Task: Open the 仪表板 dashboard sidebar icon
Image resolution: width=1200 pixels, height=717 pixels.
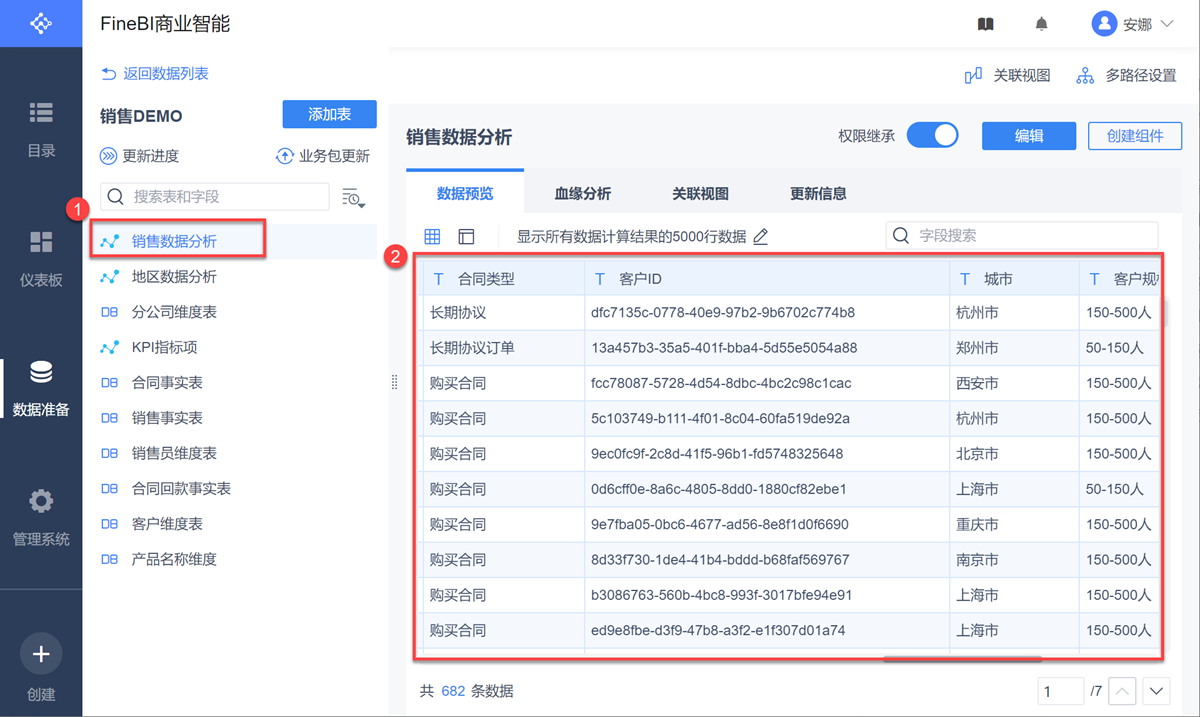Action: point(41,242)
